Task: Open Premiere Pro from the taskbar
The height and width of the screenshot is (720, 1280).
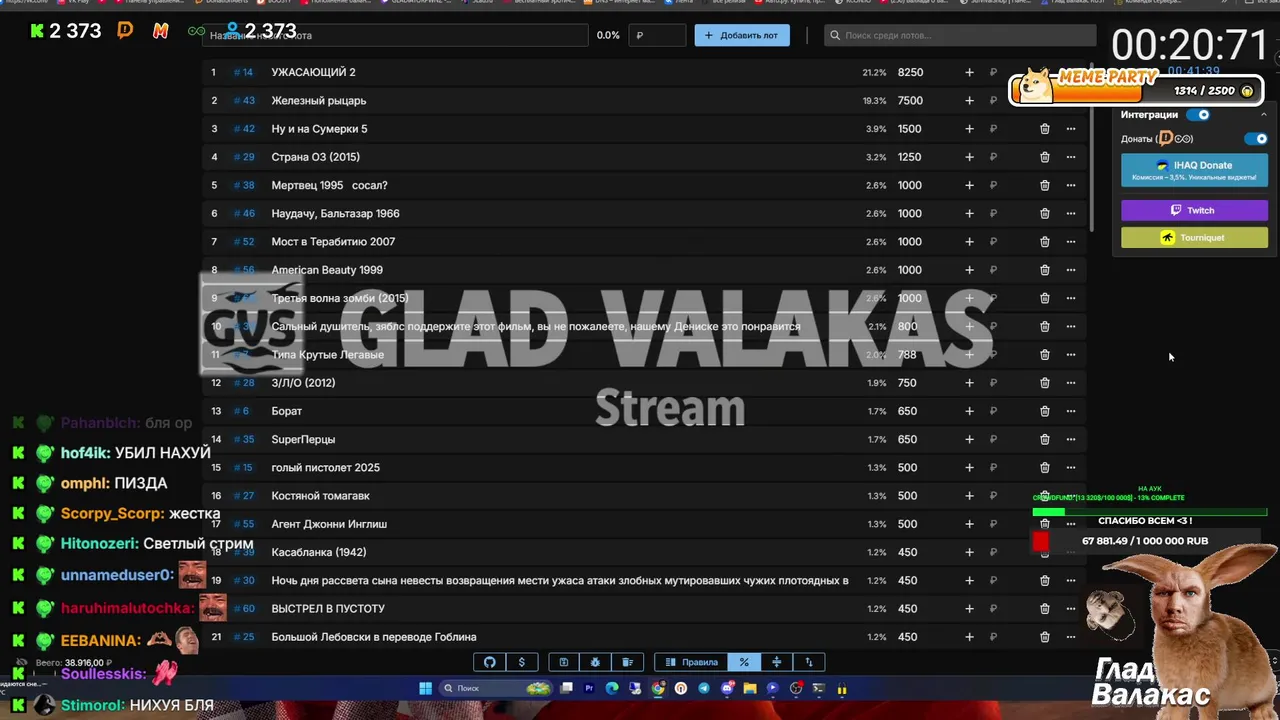Action: [x=589, y=688]
